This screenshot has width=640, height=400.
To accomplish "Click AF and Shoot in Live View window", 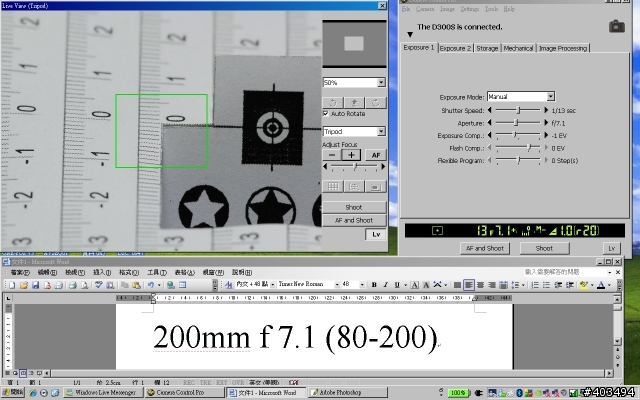I will pyautogui.click(x=354, y=220).
